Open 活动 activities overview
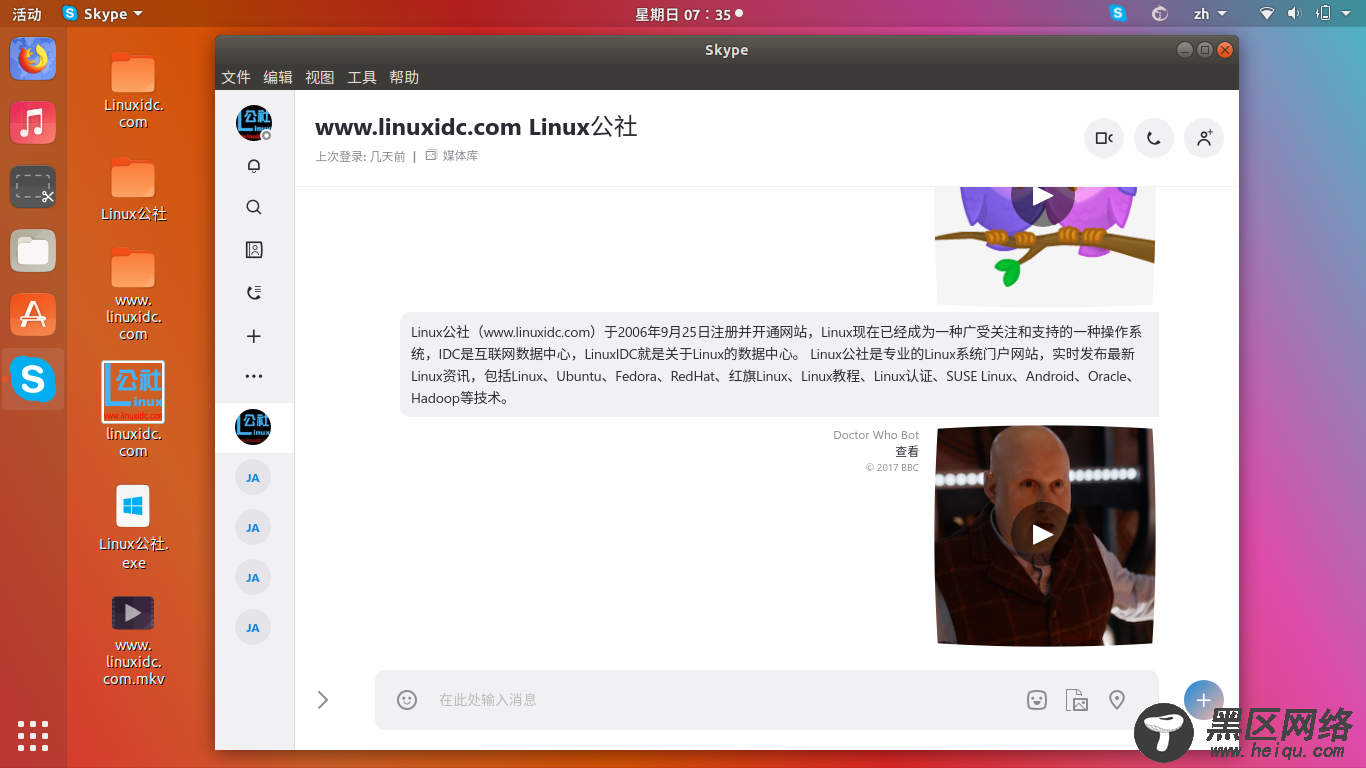 pos(27,14)
